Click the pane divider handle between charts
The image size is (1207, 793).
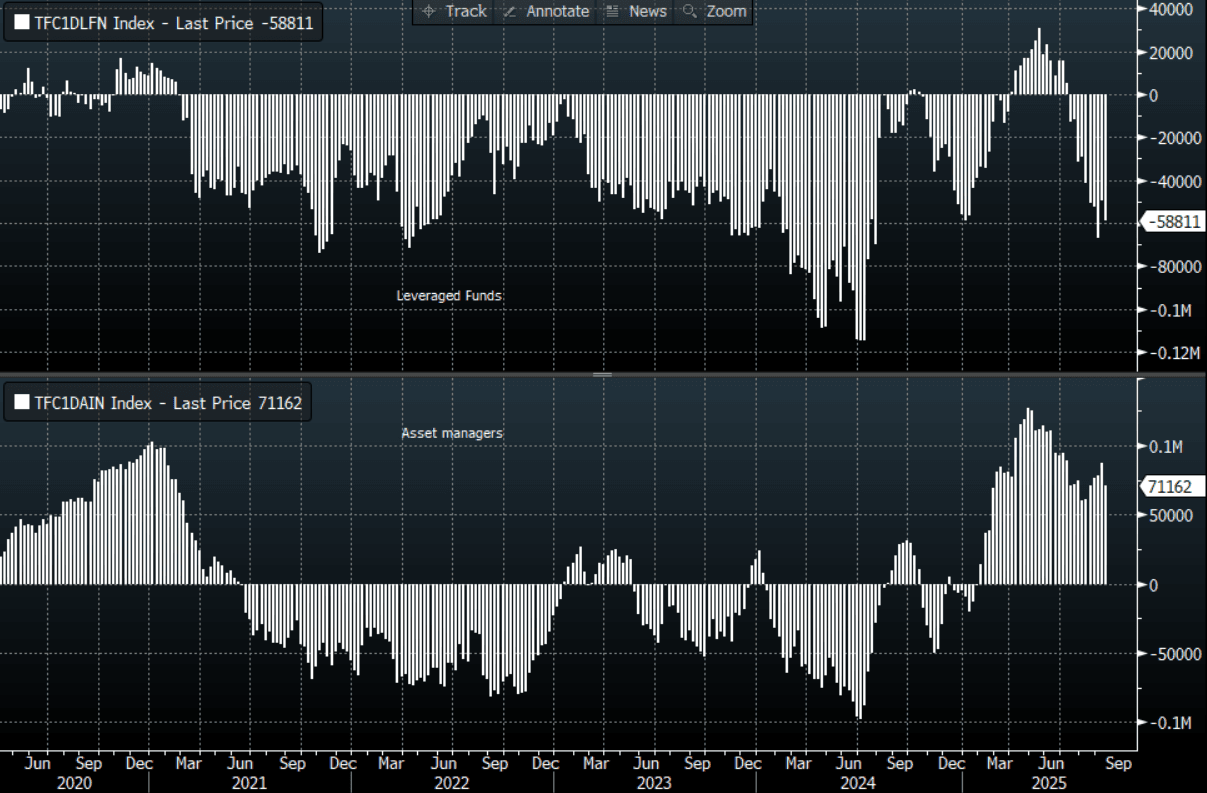coord(602,374)
